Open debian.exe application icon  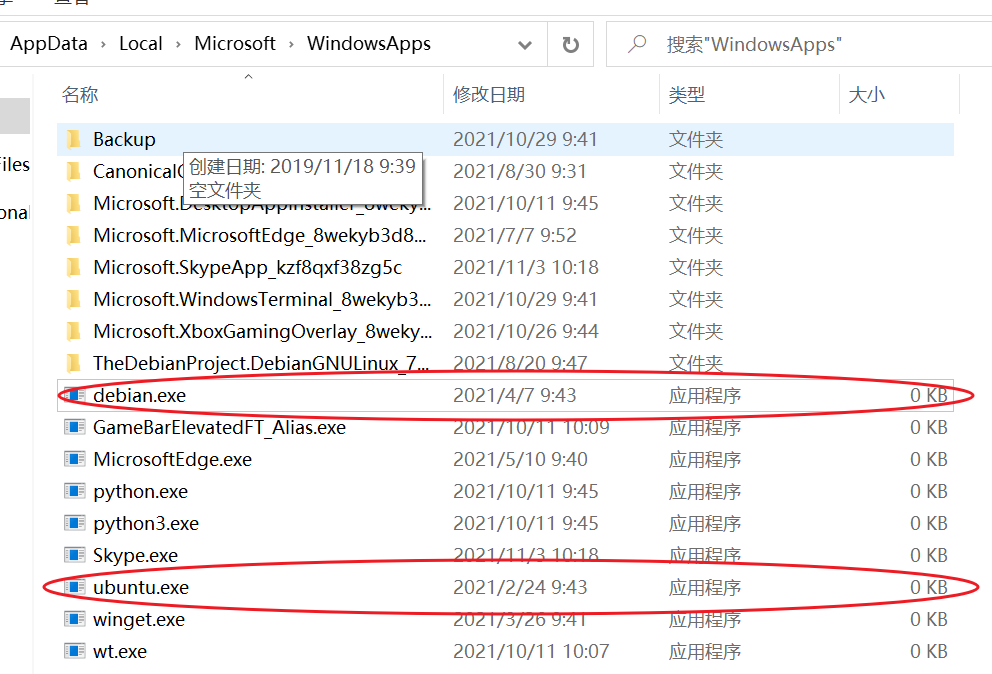coord(75,395)
